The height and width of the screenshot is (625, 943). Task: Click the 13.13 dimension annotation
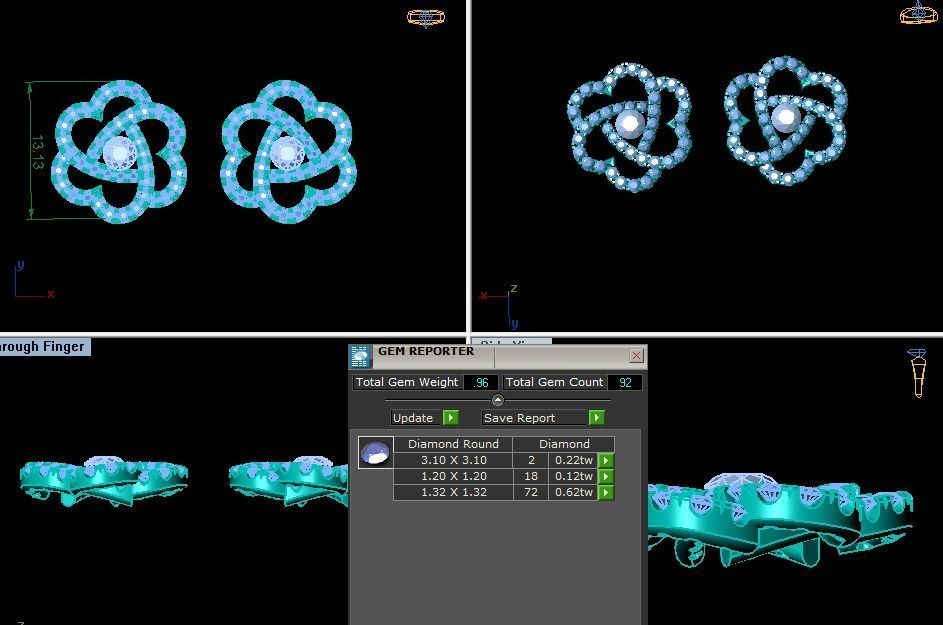[37, 152]
